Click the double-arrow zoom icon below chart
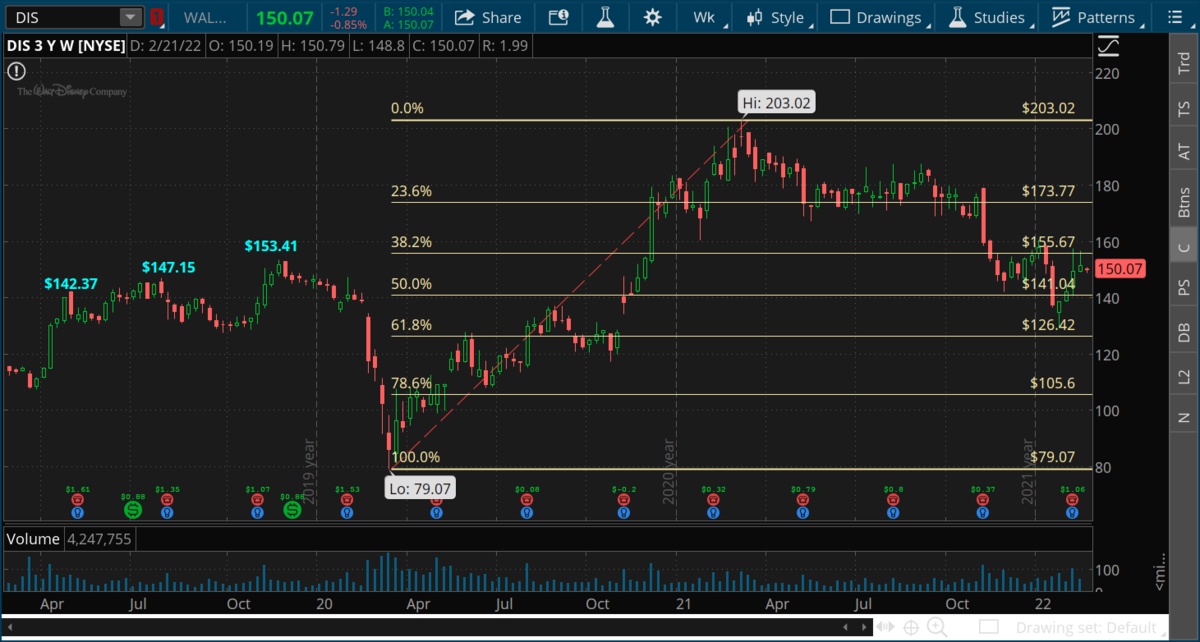 [x=886, y=627]
